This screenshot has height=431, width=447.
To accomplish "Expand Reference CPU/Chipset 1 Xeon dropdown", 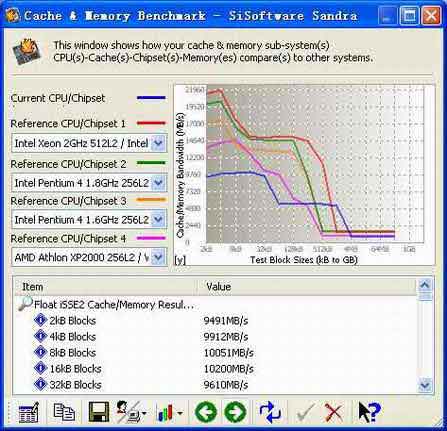I will tap(158, 144).
